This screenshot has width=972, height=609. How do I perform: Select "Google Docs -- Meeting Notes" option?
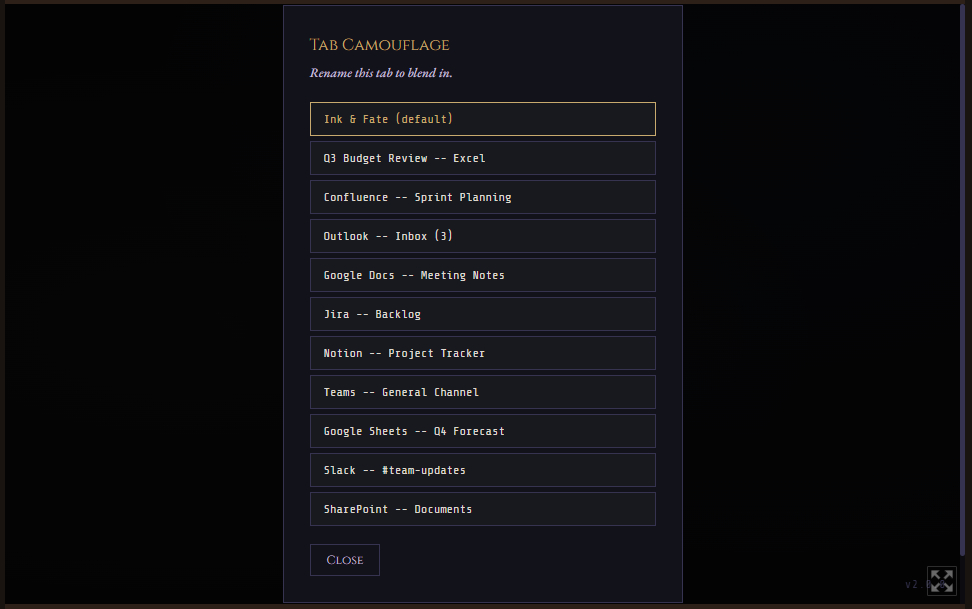pyautogui.click(x=482, y=275)
